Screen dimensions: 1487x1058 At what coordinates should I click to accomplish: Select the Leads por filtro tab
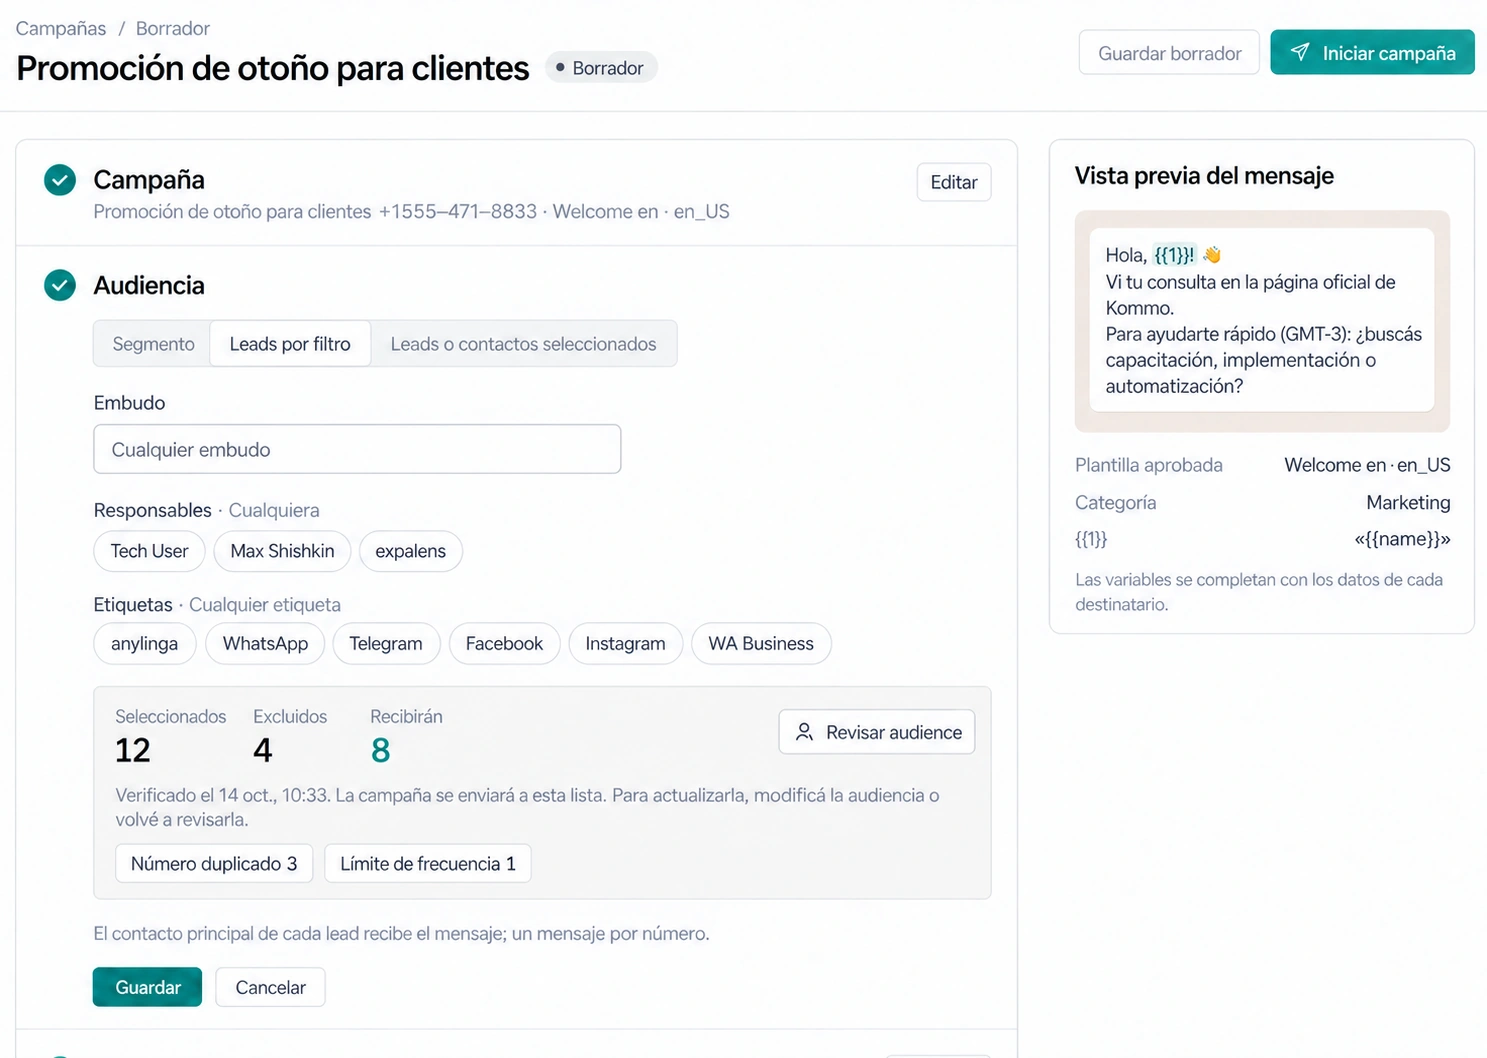290,344
